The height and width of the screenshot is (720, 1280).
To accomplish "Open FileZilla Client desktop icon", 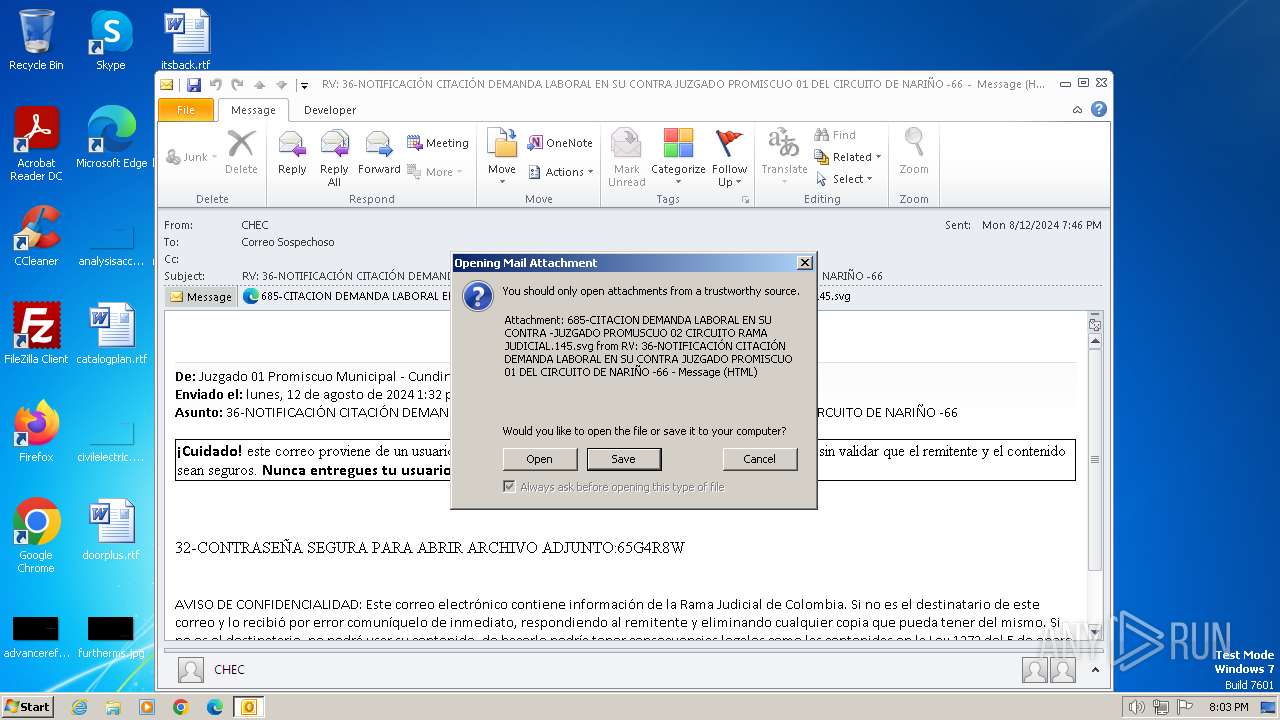I will point(36,334).
